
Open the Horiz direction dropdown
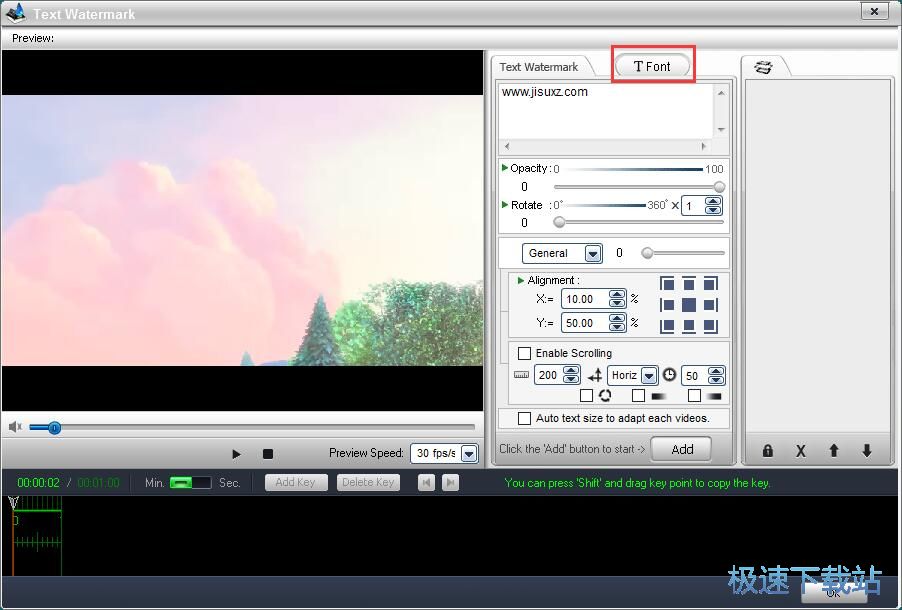point(649,376)
